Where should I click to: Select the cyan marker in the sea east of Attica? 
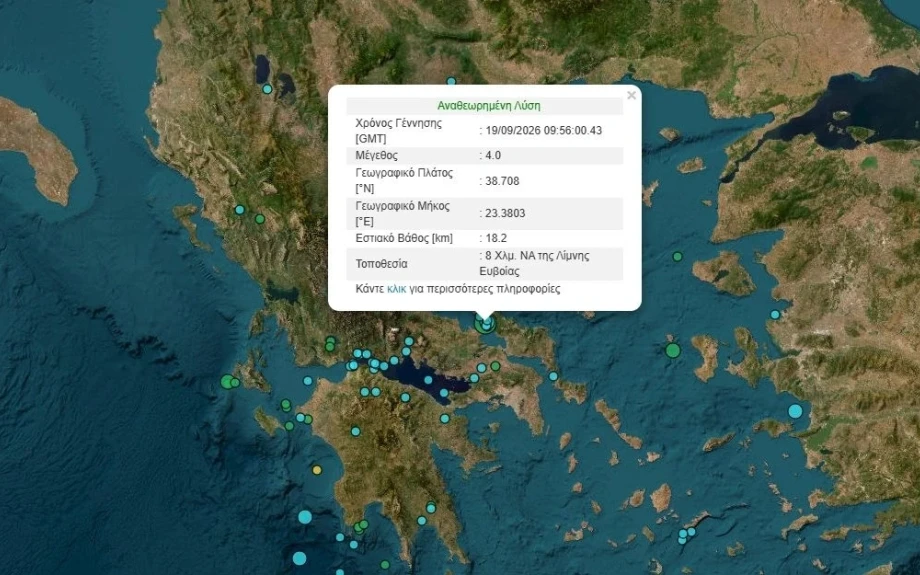(553, 376)
